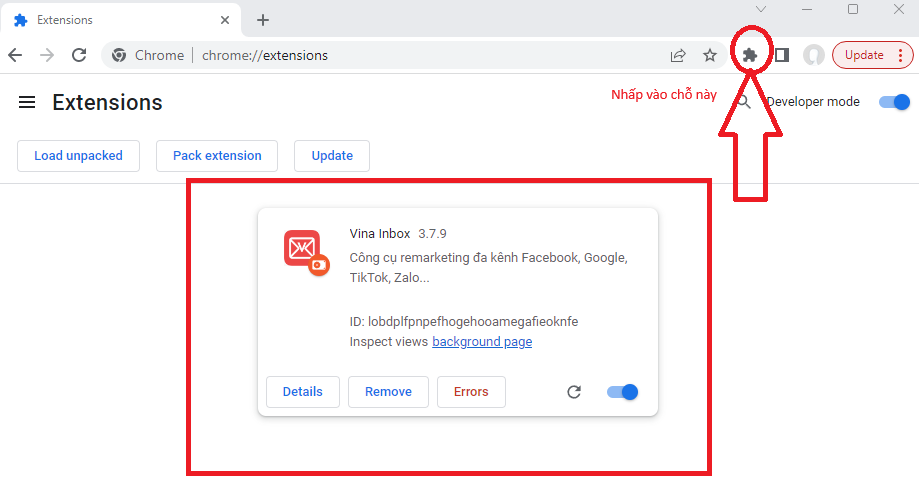Click the Chrome site info icon

119,55
